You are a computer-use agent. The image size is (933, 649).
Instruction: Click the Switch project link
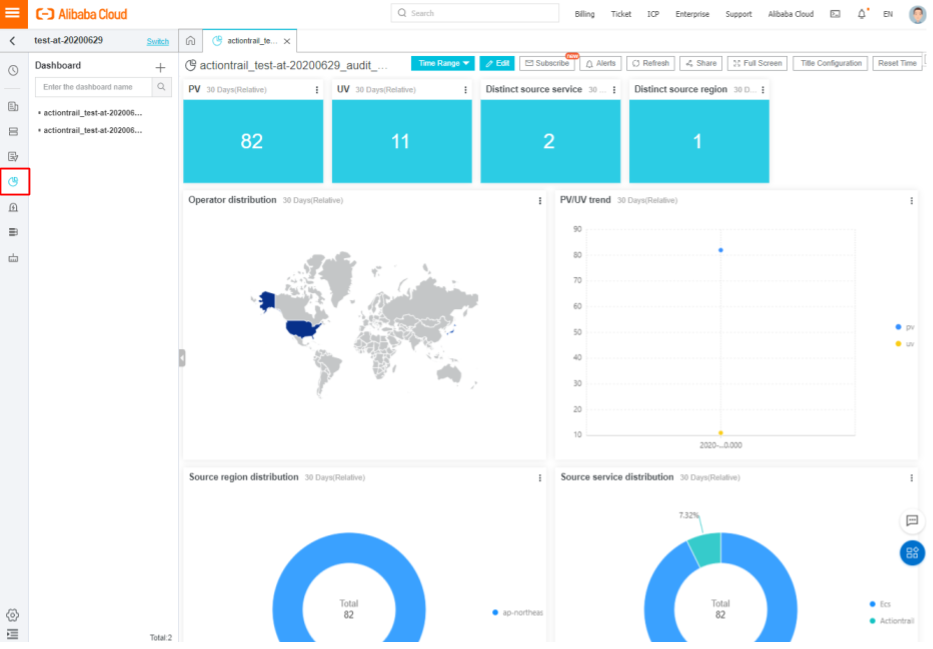coord(158,41)
